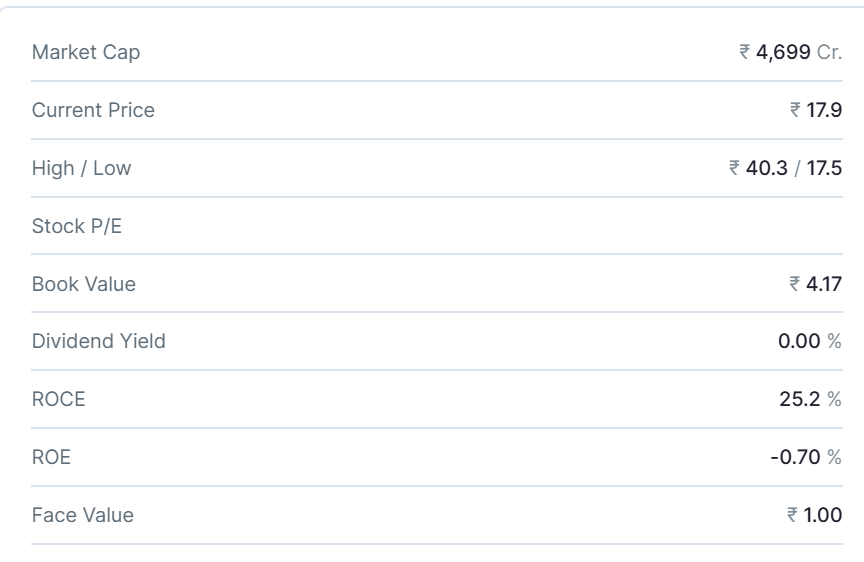
Task: Click the Dividend Yield label
Action: (99, 342)
